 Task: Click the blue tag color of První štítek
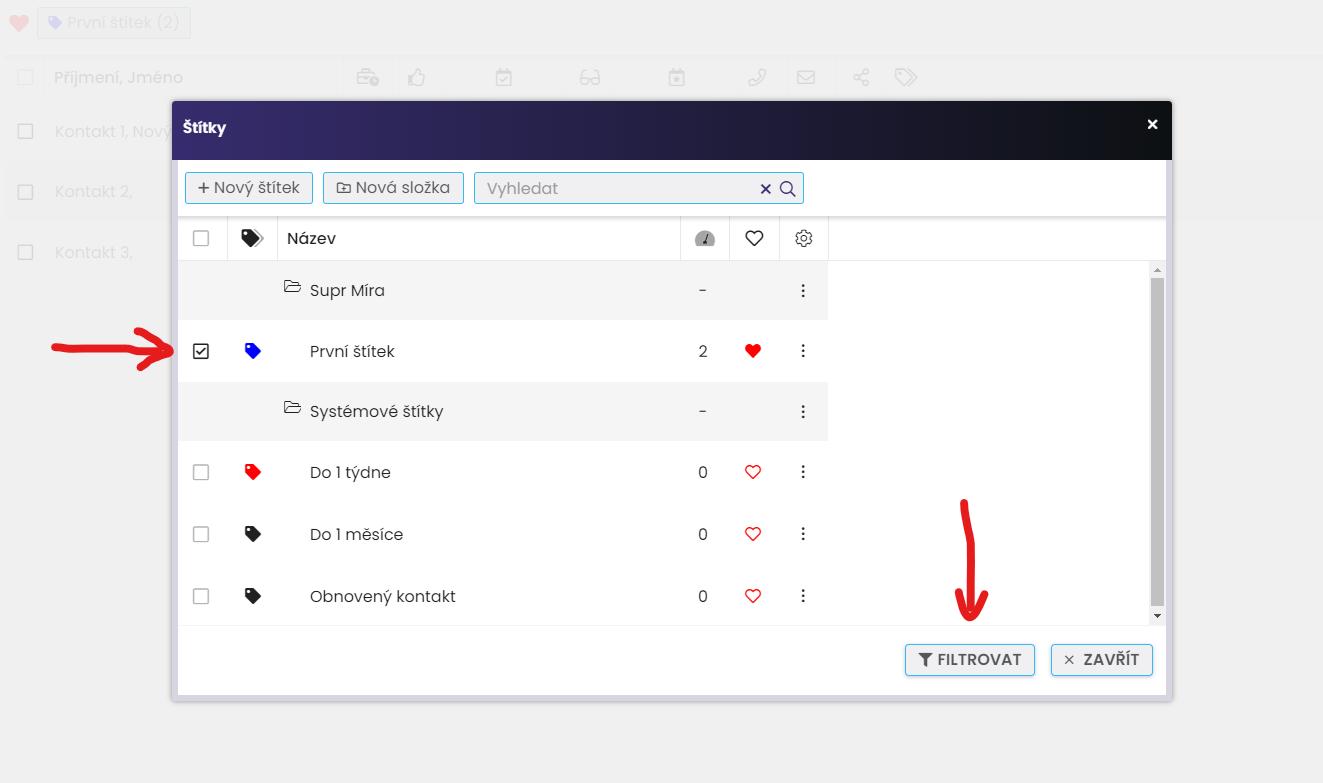(253, 351)
